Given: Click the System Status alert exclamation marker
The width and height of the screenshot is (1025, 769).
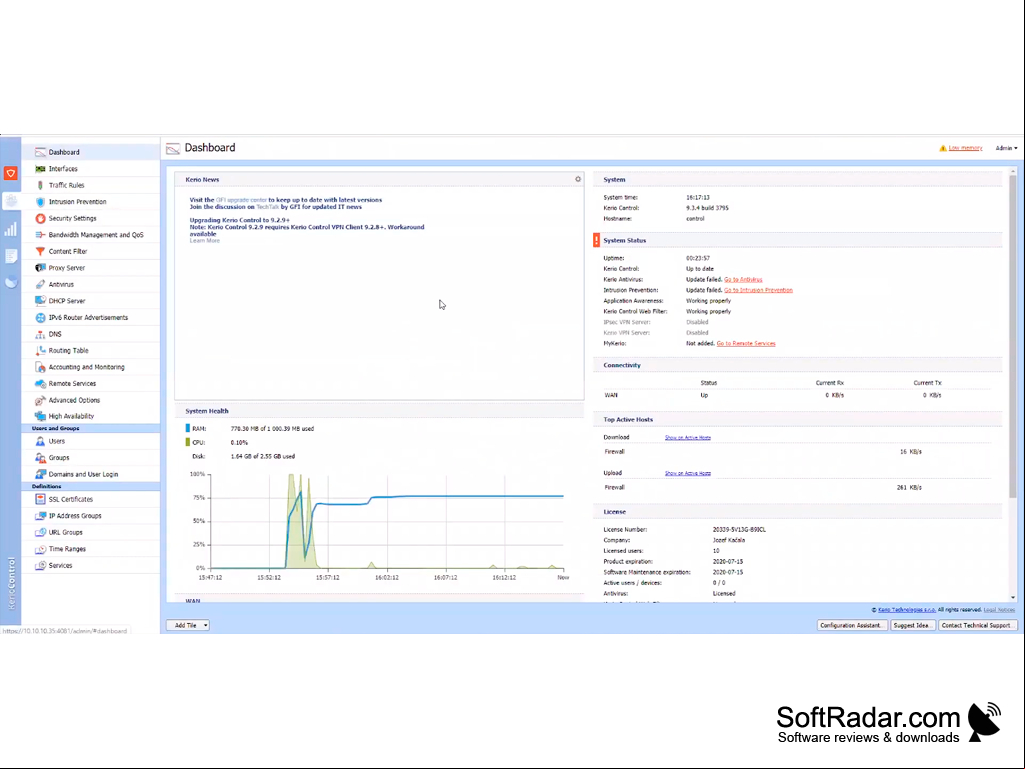Looking at the screenshot, I should 596,240.
